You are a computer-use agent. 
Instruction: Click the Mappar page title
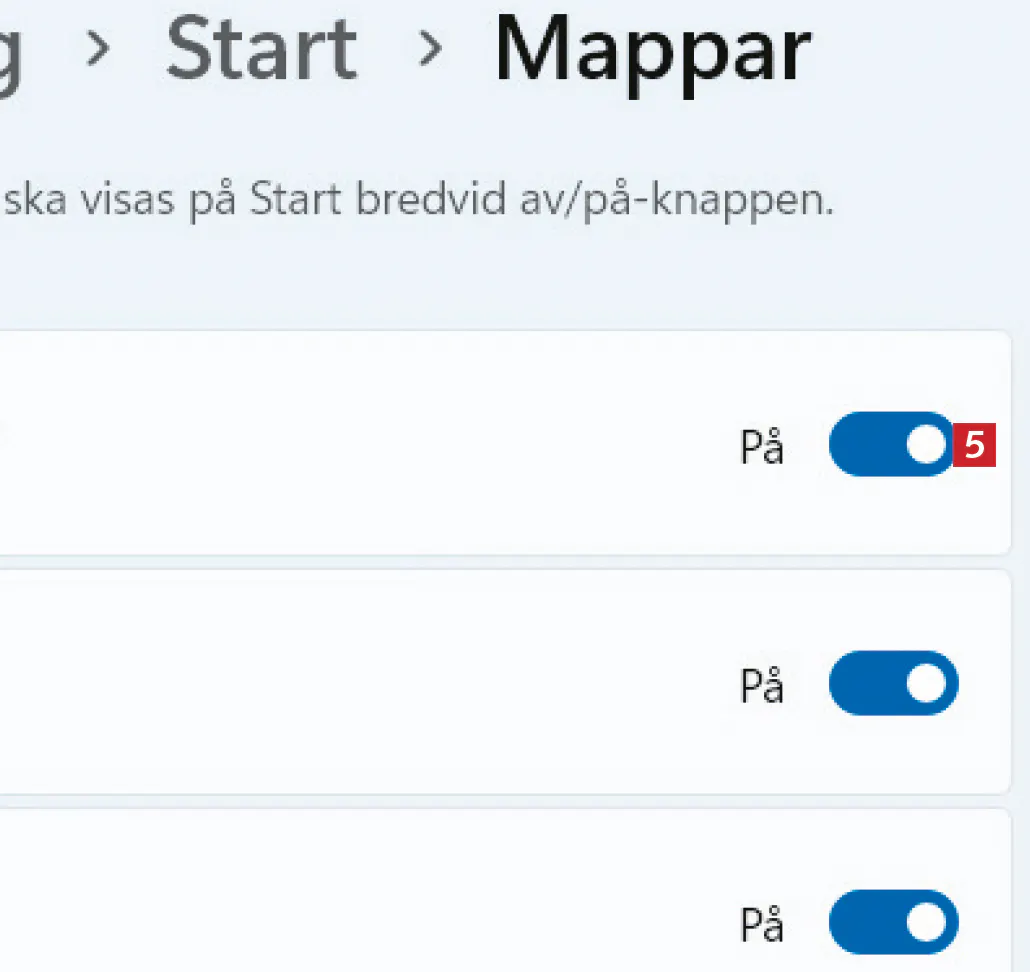point(652,50)
